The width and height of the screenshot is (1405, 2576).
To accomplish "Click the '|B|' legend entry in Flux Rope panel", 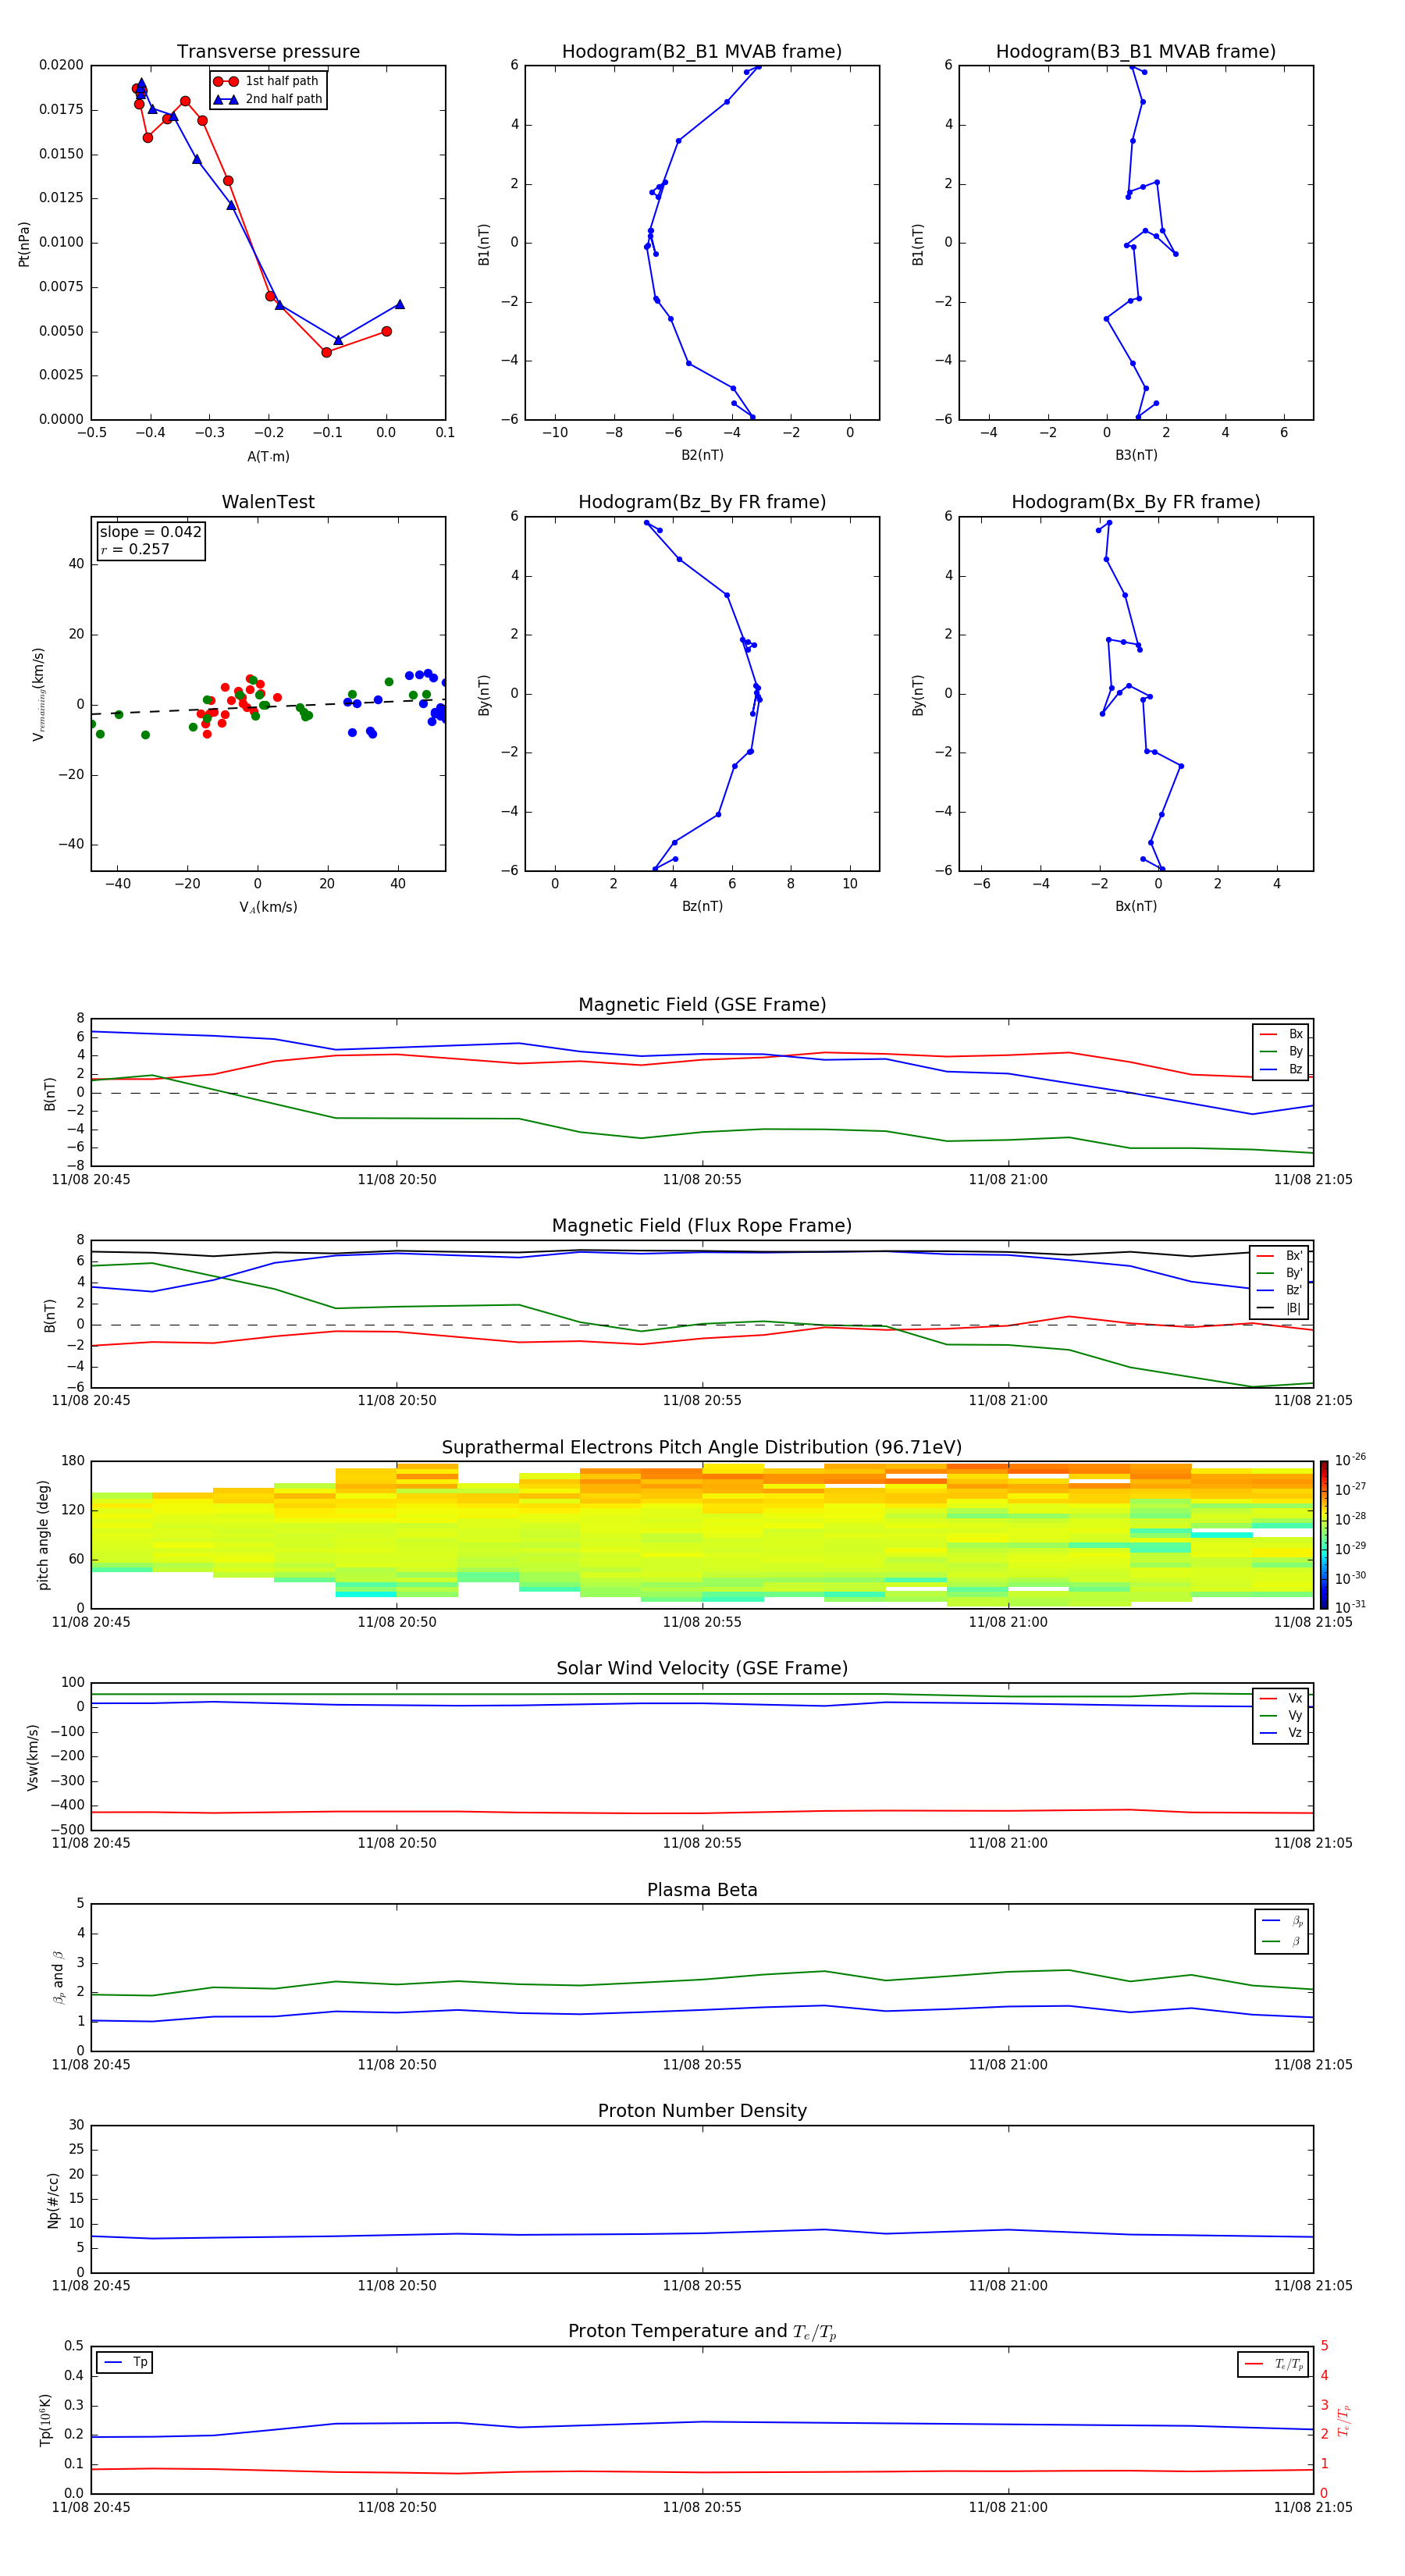I will tap(1280, 1308).
